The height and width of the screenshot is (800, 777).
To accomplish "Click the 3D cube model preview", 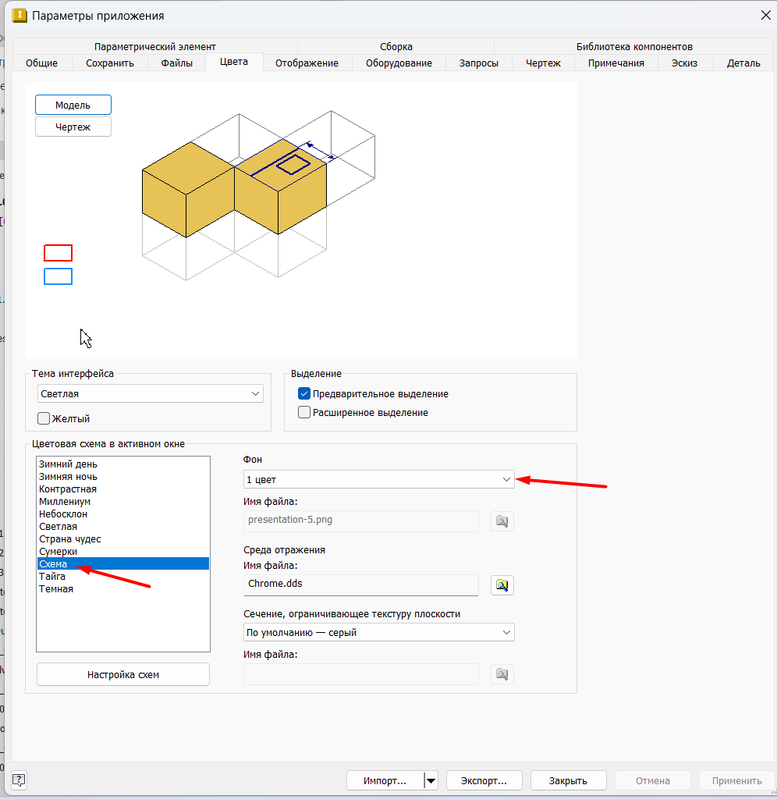I will tap(258, 195).
